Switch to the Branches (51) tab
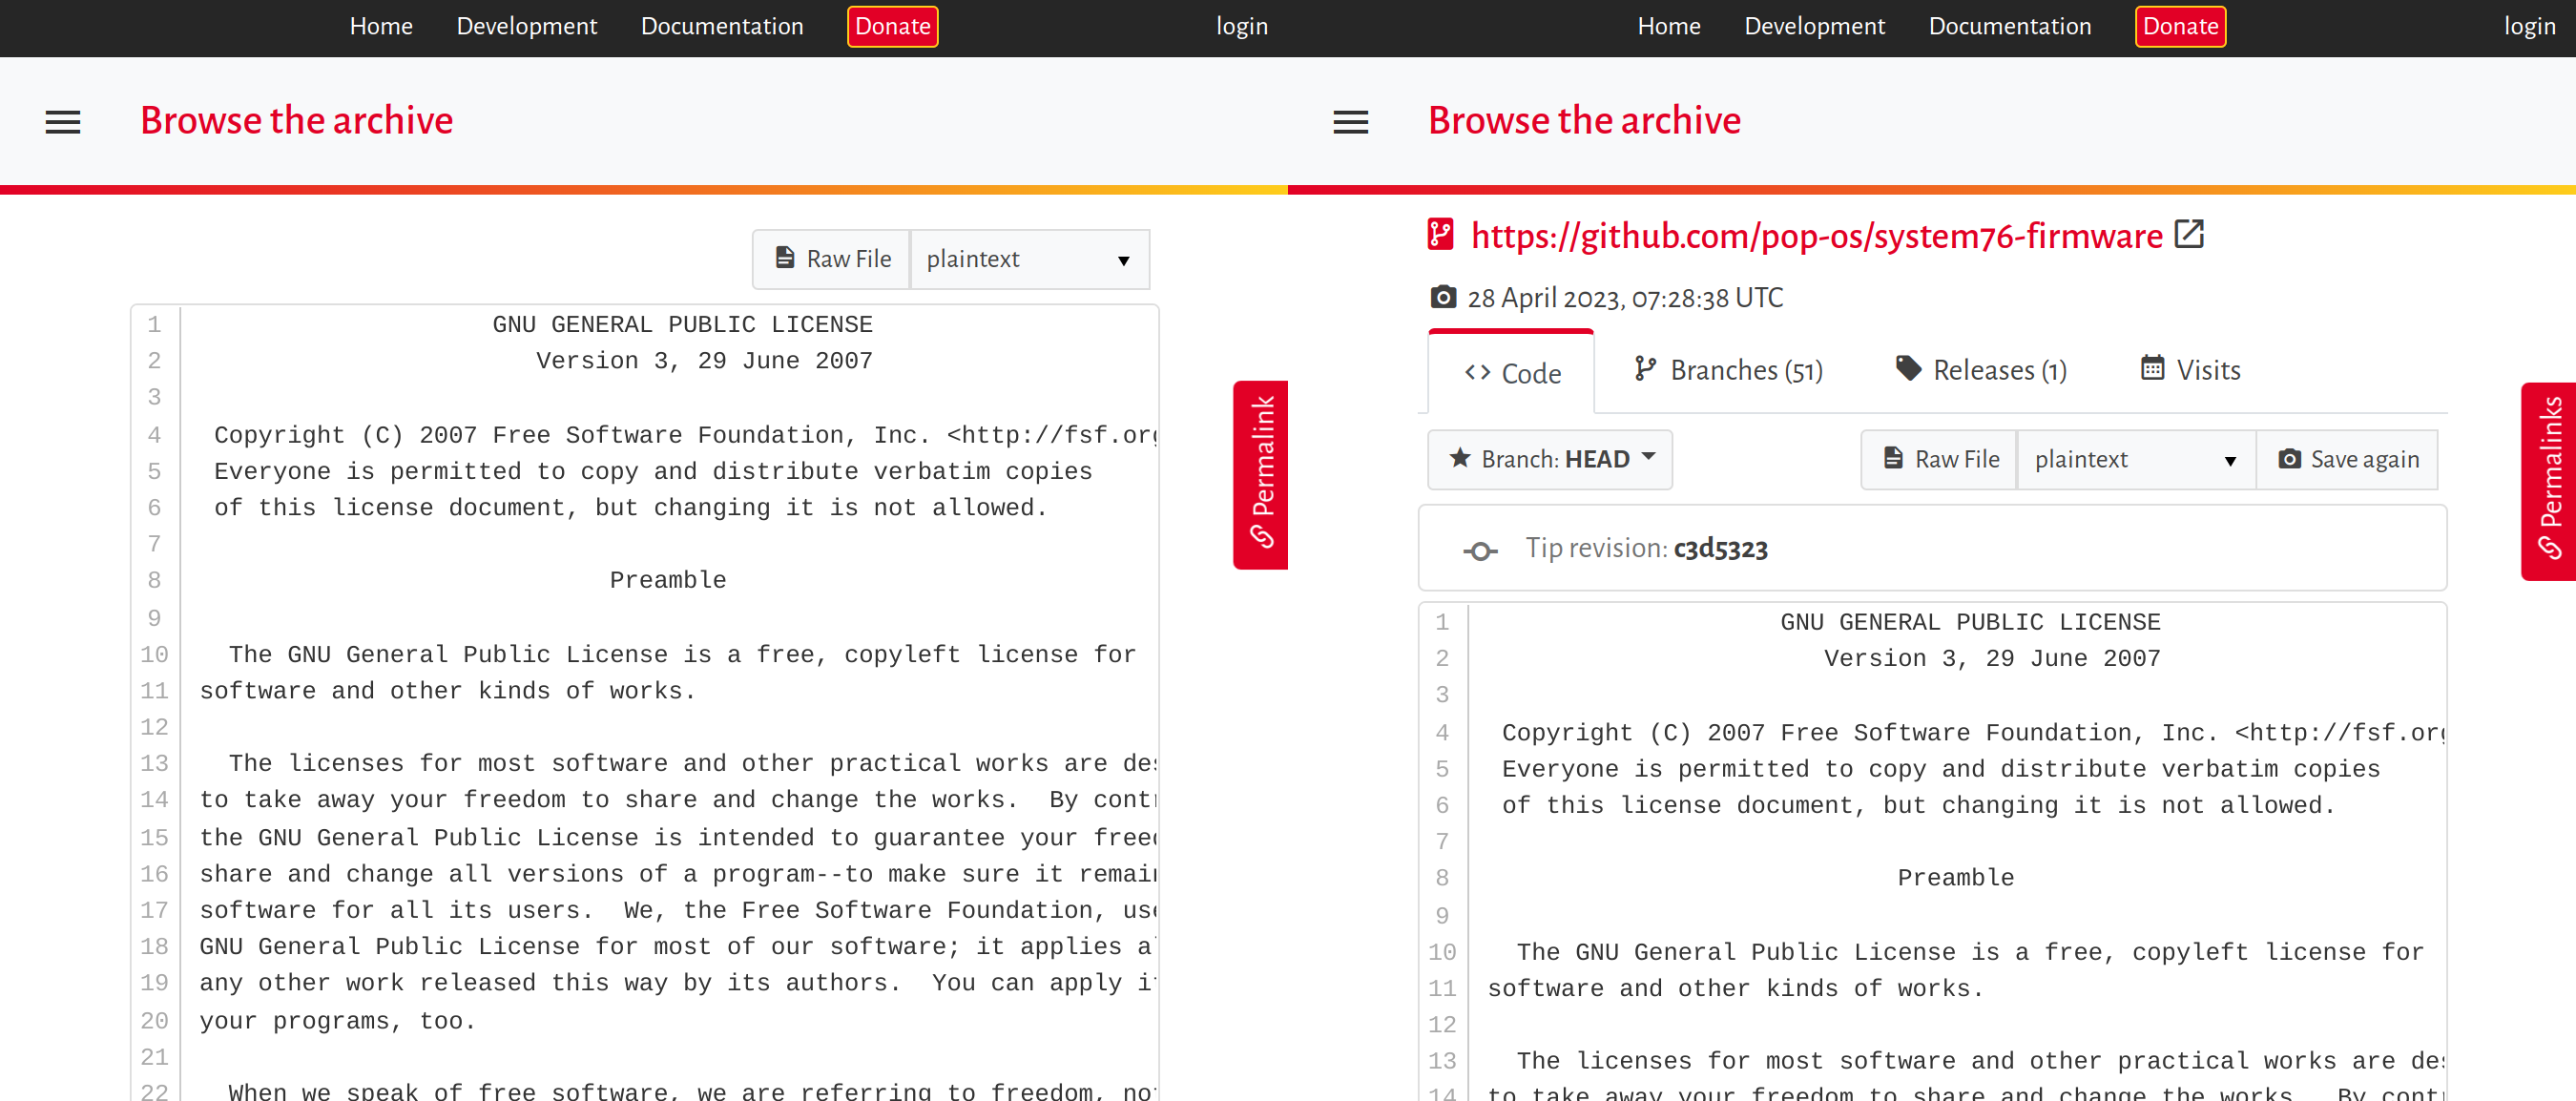The image size is (2576, 1101). (1728, 370)
